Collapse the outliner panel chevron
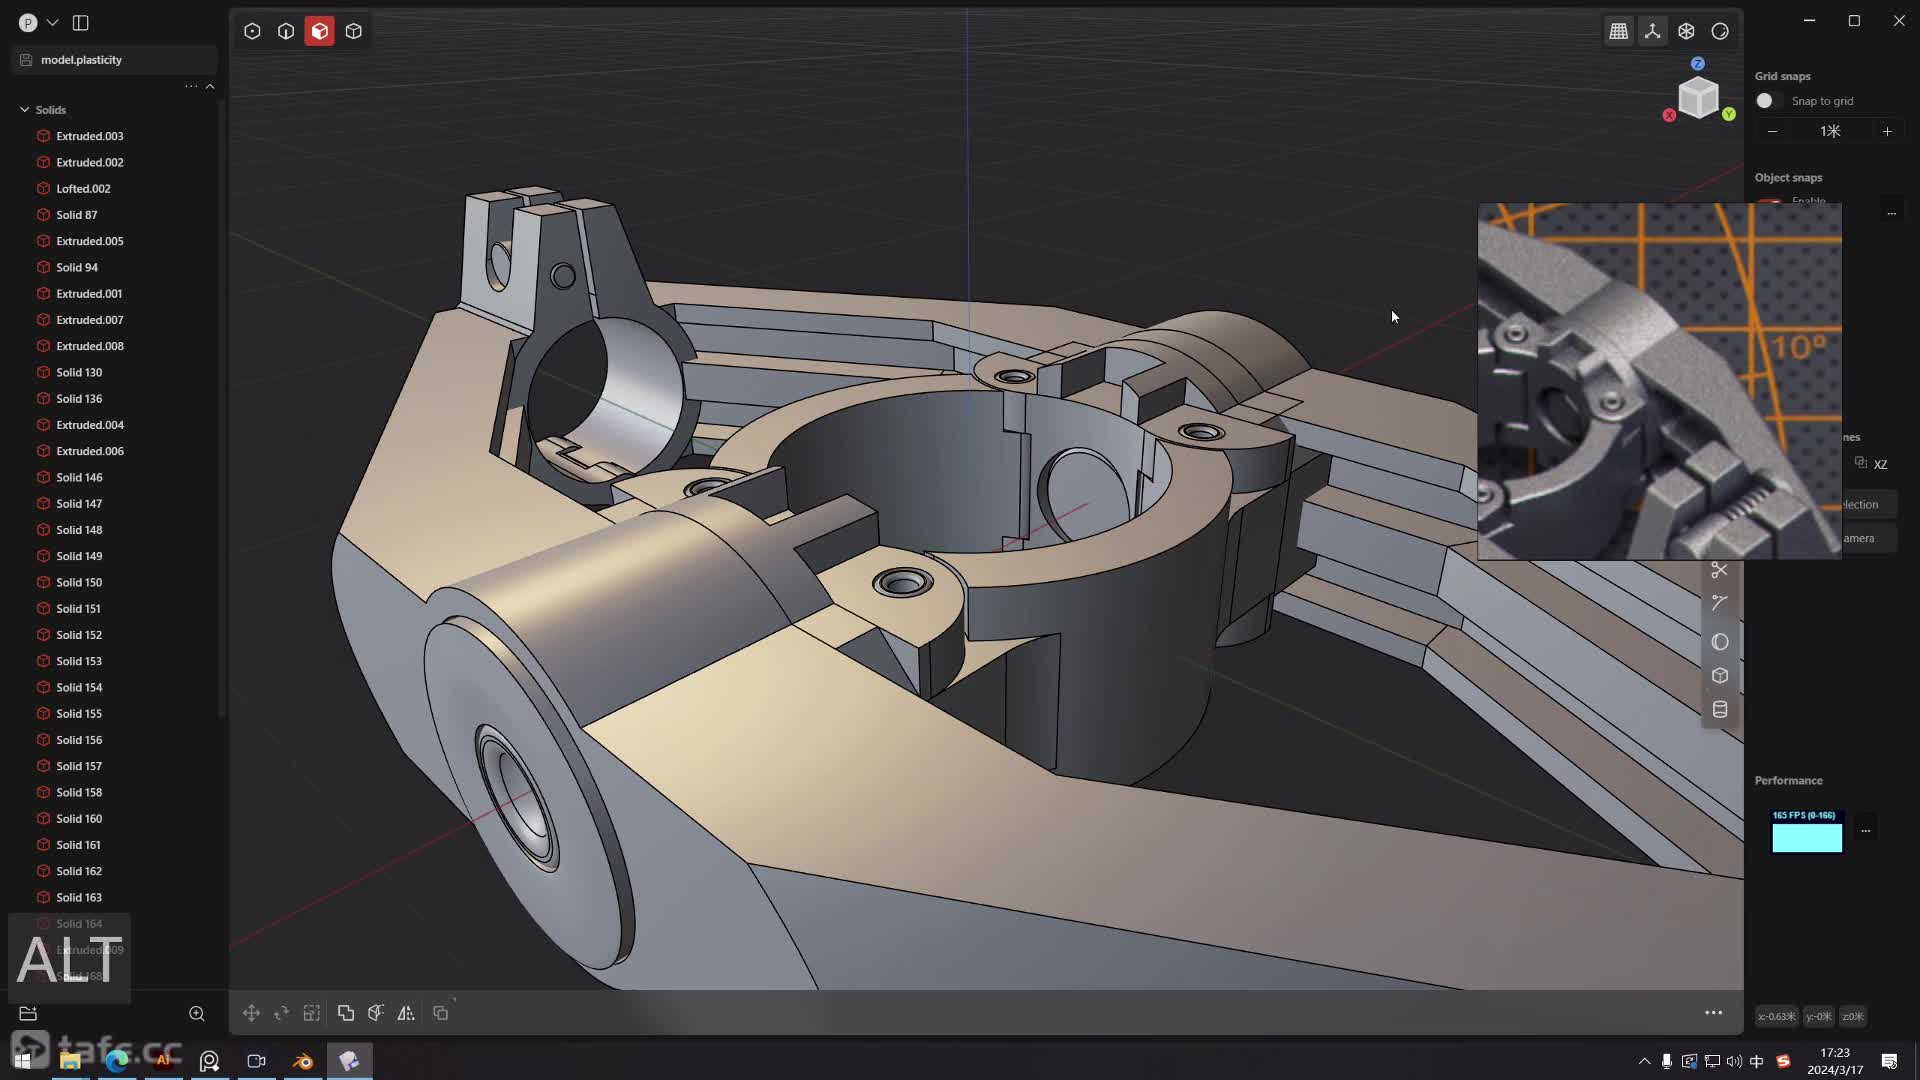Viewport: 1920px width, 1080px height. pos(210,86)
